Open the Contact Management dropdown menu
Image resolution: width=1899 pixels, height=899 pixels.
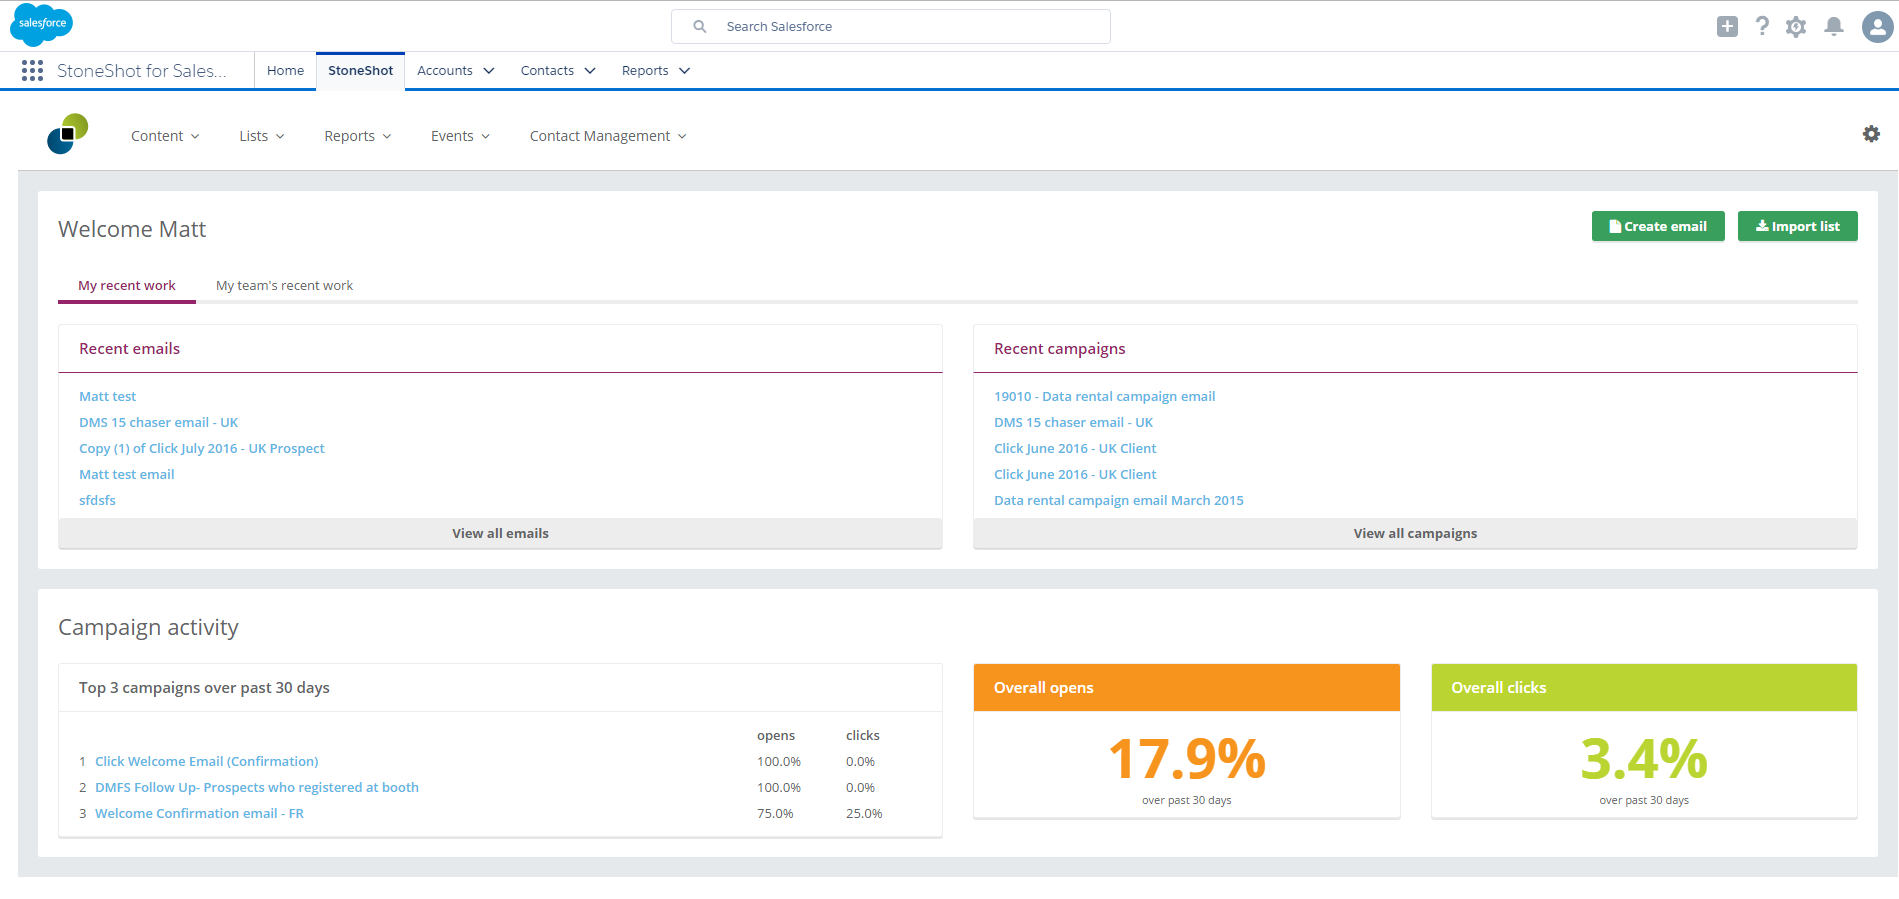608,136
